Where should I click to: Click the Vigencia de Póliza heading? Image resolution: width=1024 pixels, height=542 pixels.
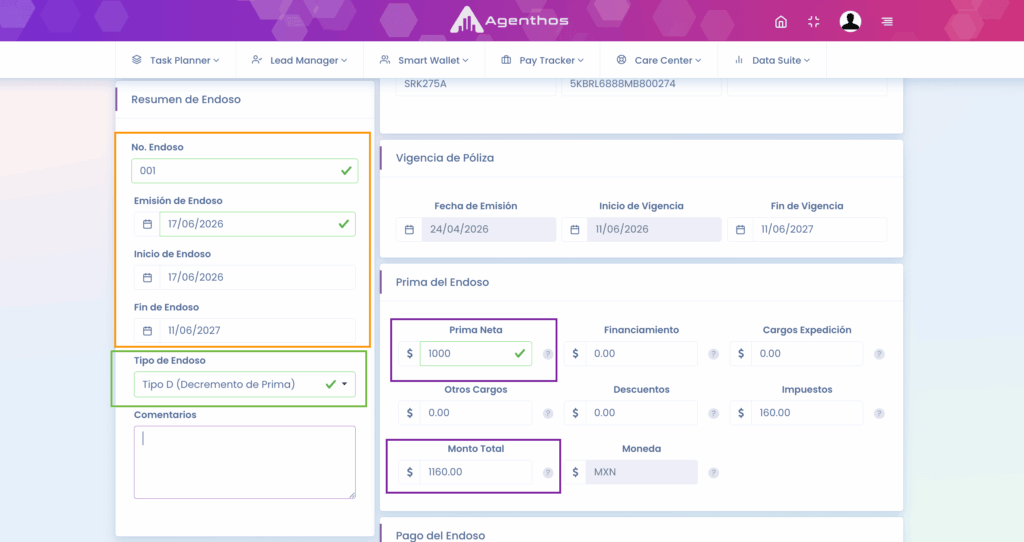(x=445, y=158)
